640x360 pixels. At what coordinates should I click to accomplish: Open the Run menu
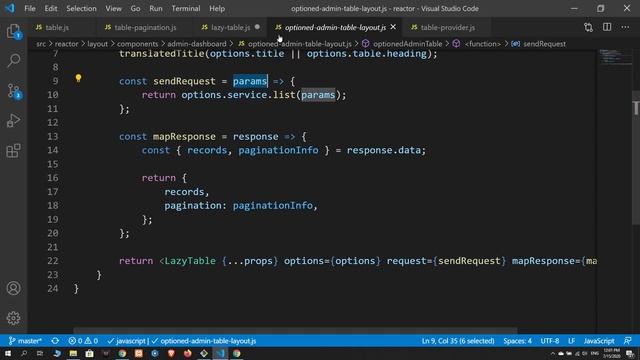(156, 8)
